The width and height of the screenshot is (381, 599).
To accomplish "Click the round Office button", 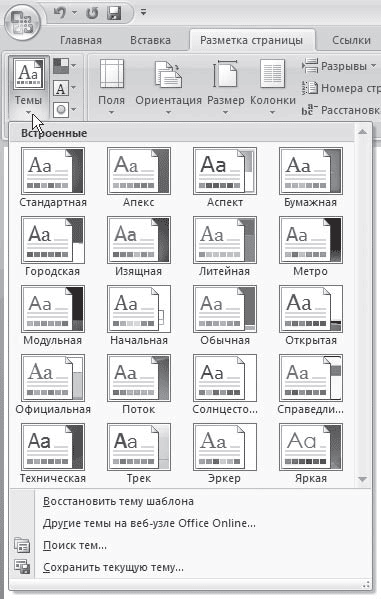I will coord(22,22).
